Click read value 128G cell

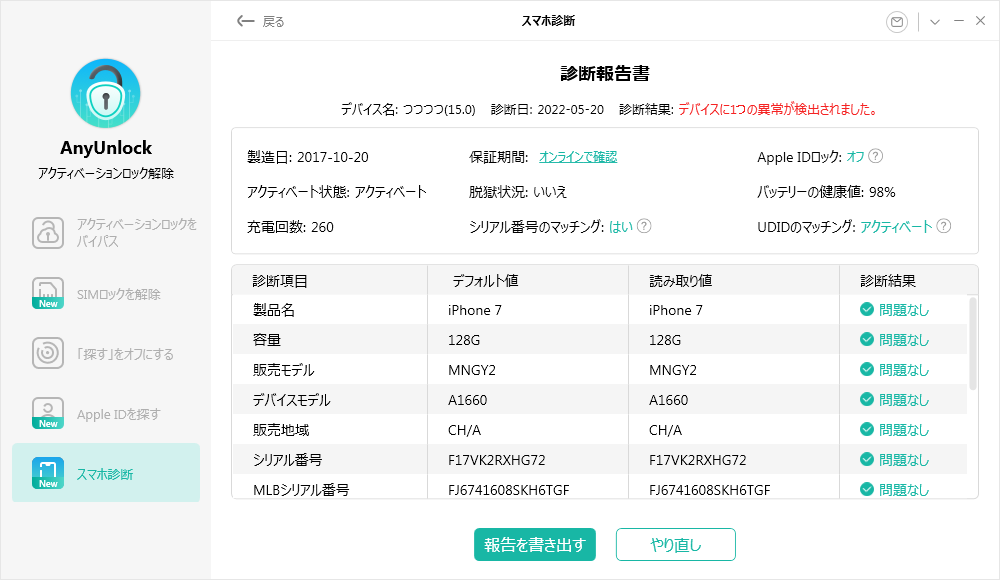[x=665, y=340]
